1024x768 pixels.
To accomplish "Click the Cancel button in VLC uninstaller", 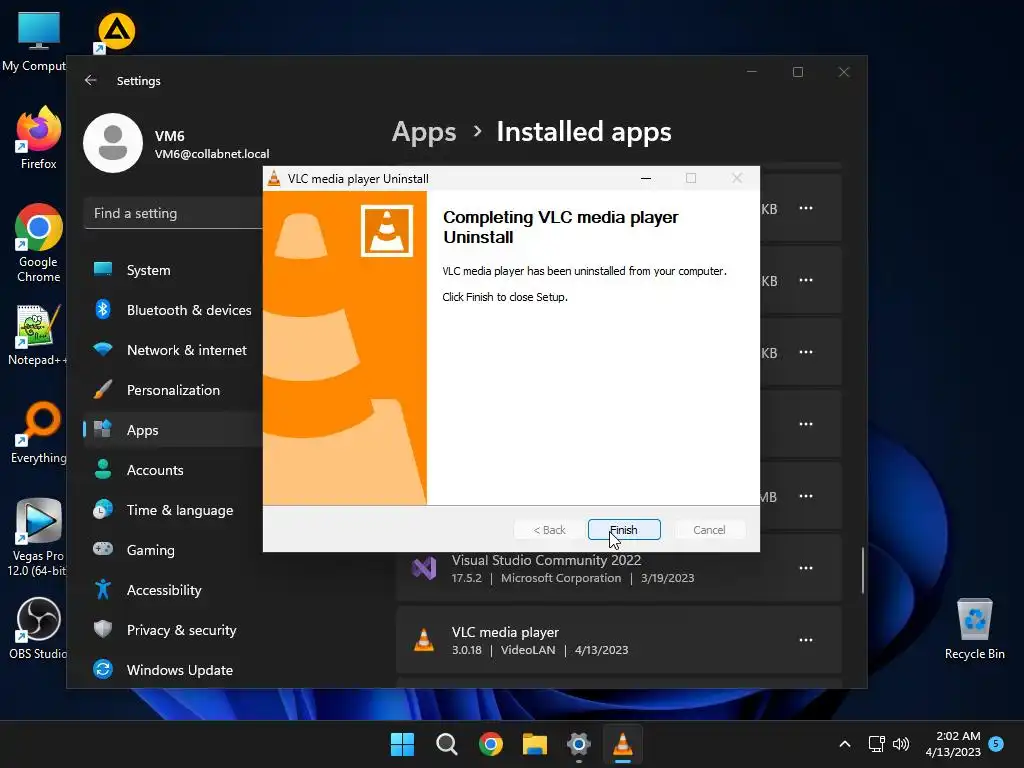I will click(x=709, y=530).
